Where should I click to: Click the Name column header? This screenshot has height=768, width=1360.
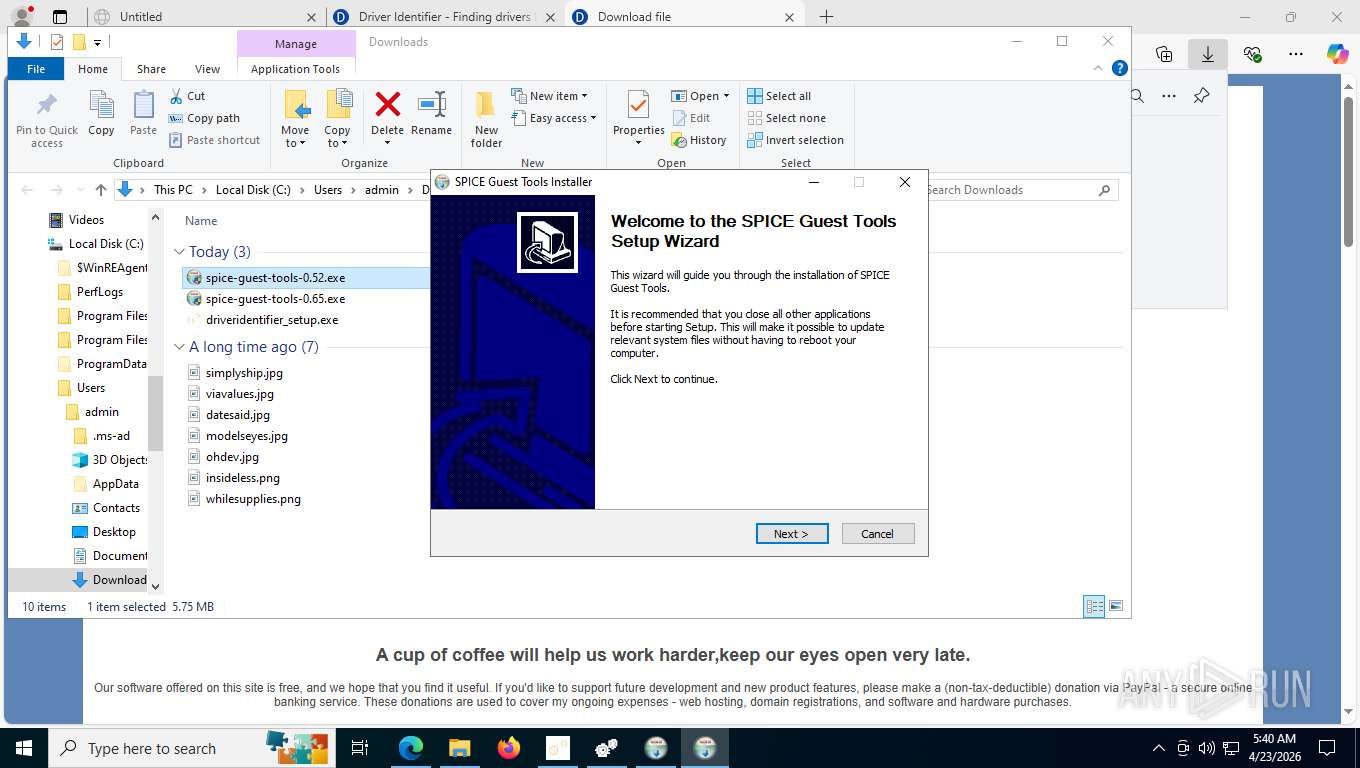click(x=201, y=221)
